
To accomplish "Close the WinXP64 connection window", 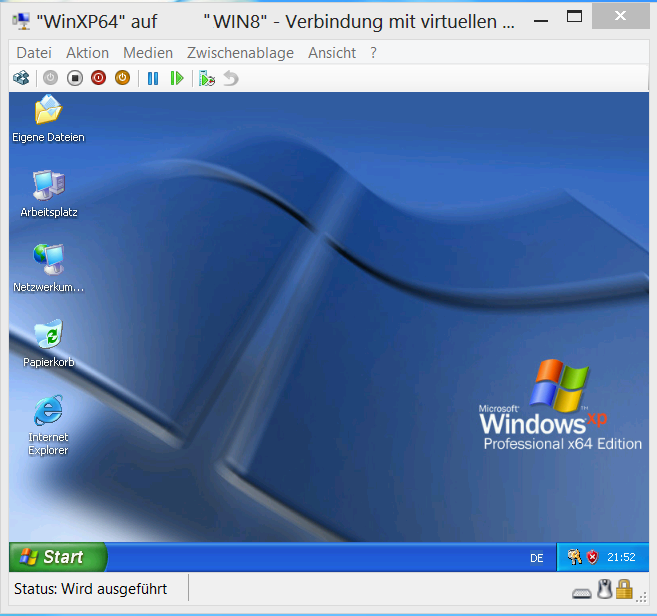I will click(620, 16).
